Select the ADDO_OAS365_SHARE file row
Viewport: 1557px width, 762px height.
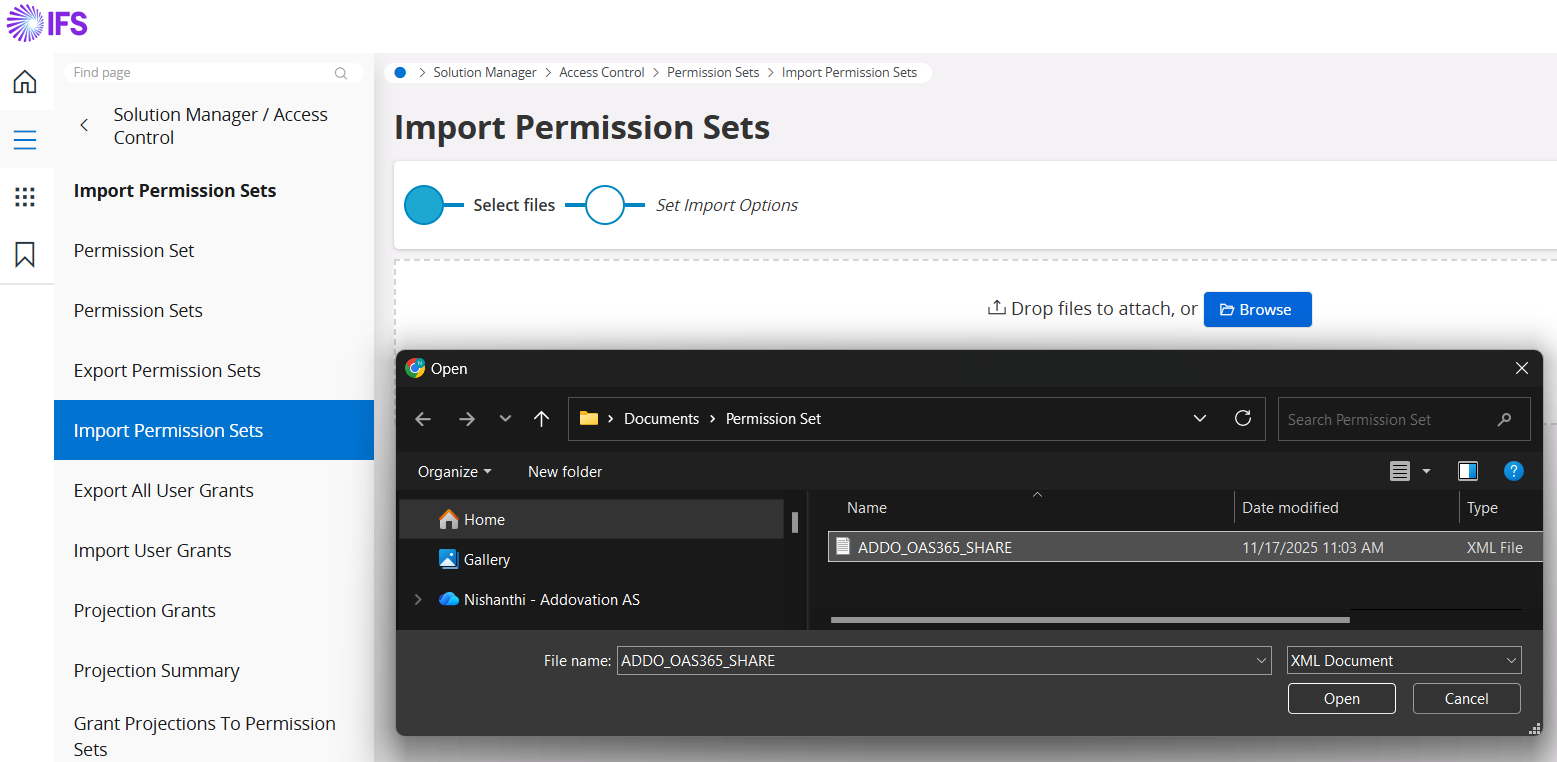click(x=934, y=548)
